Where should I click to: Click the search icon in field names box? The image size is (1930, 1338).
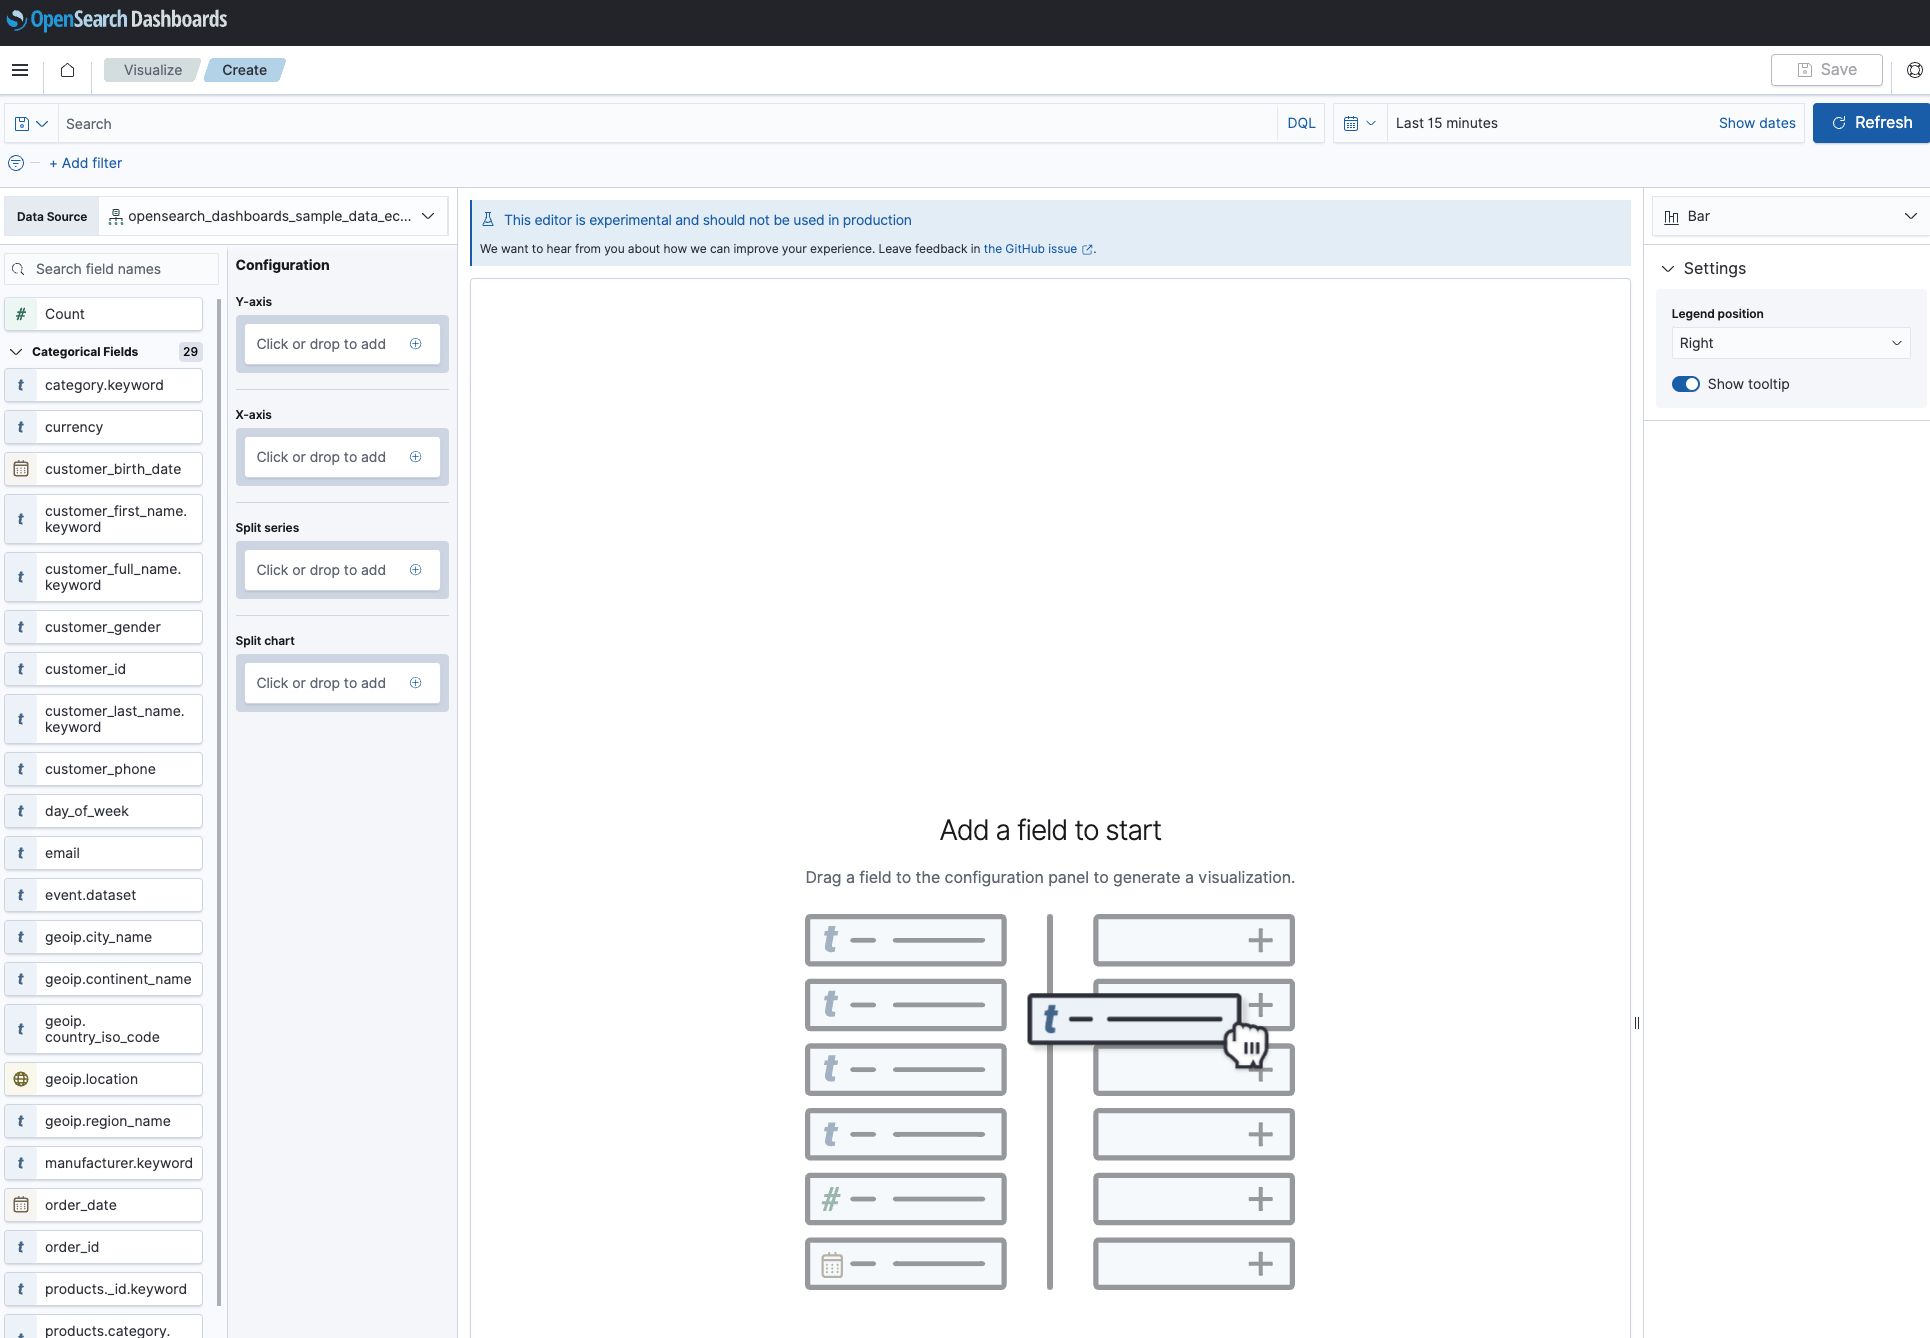pyautogui.click(x=18, y=269)
